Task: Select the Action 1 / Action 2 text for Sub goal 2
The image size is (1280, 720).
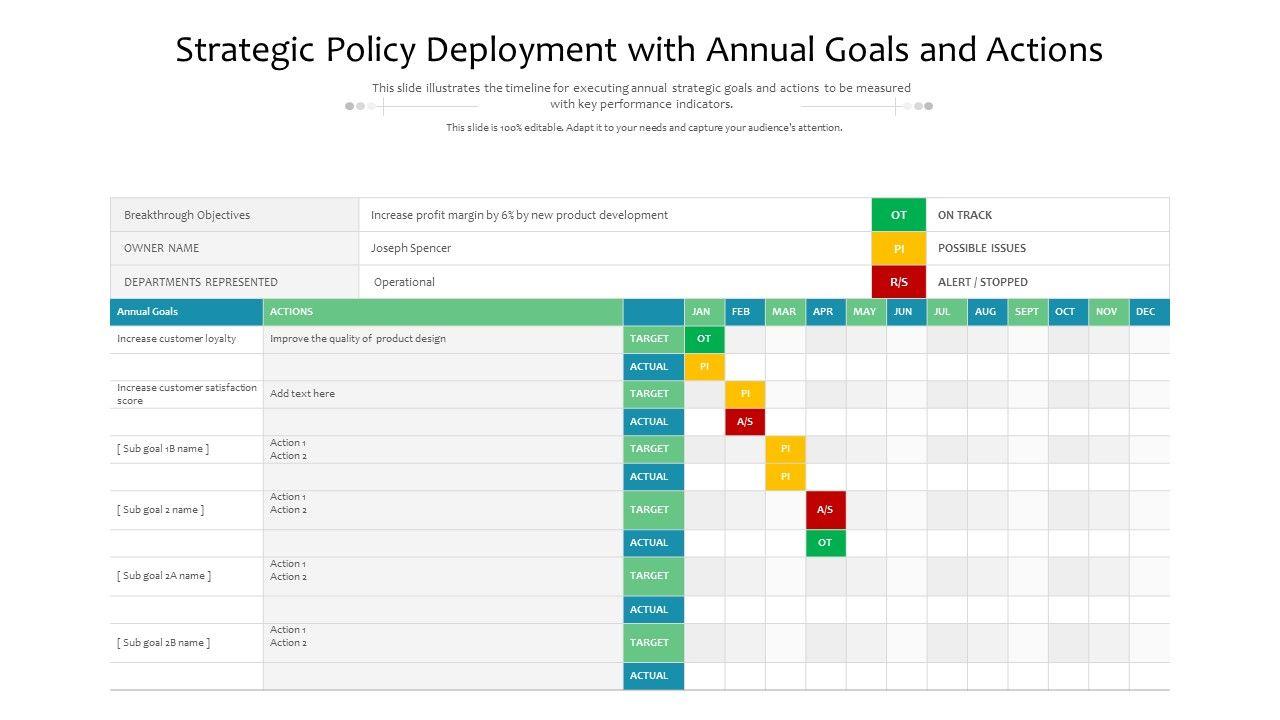Action: point(288,503)
